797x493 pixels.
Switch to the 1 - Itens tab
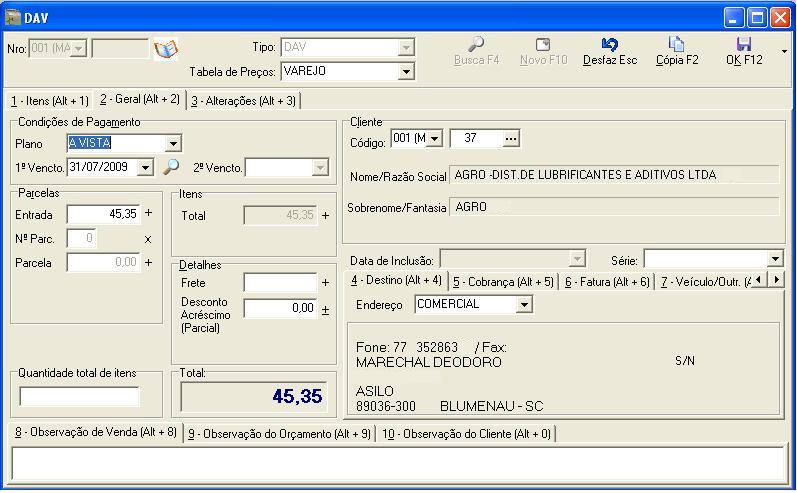[x=50, y=101]
